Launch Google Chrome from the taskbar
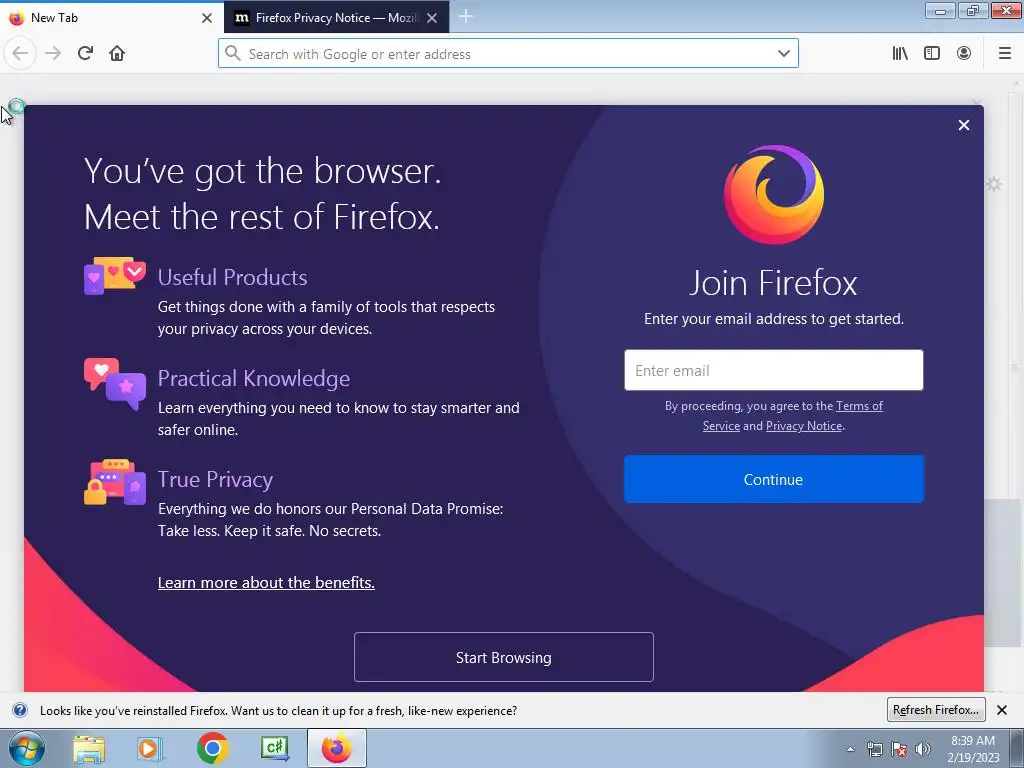The height and width of the screenshot is (768, 1024). point(212,748)
